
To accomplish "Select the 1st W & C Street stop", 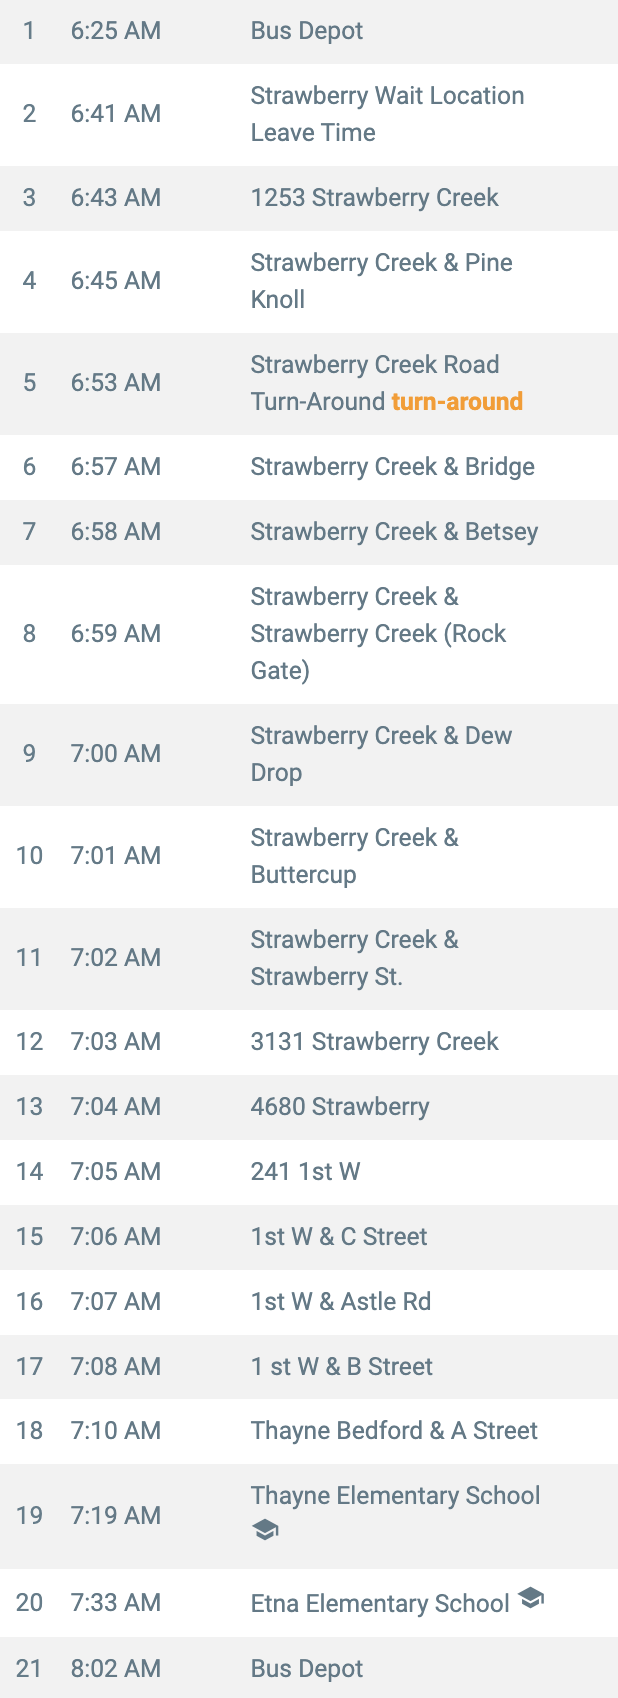I will (x=309, y=1237).
